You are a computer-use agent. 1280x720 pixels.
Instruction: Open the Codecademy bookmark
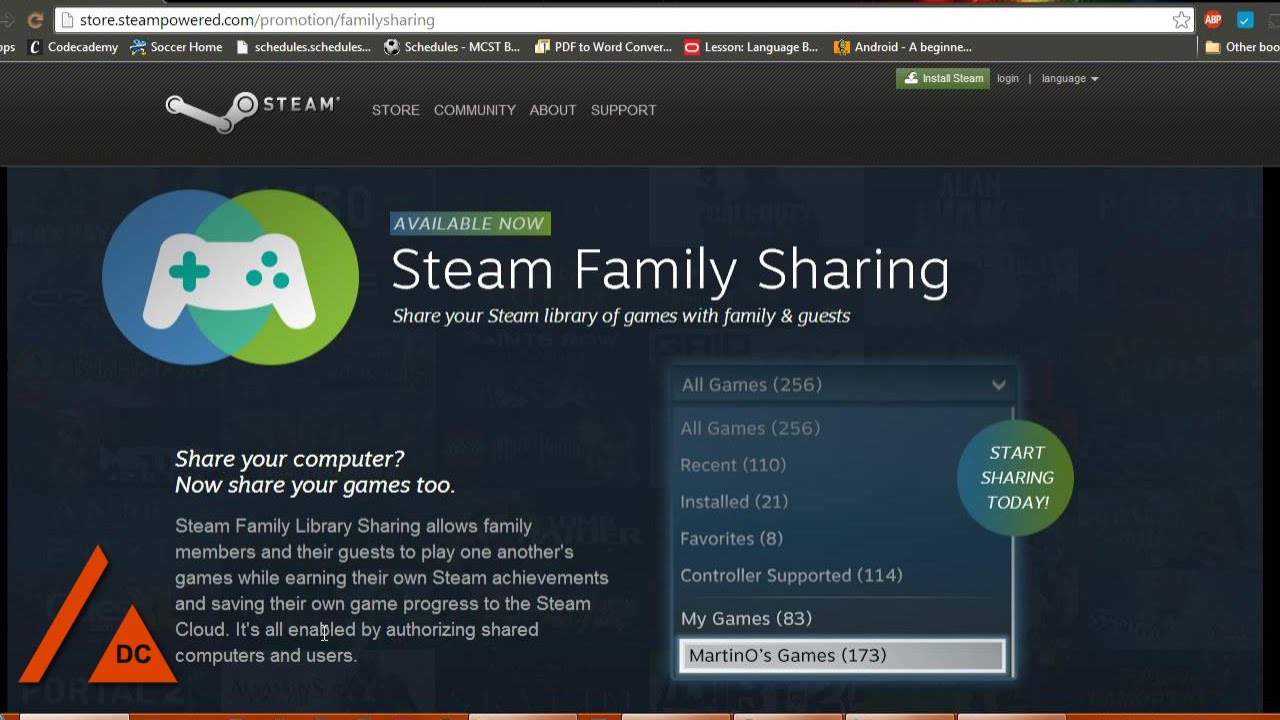74,47
